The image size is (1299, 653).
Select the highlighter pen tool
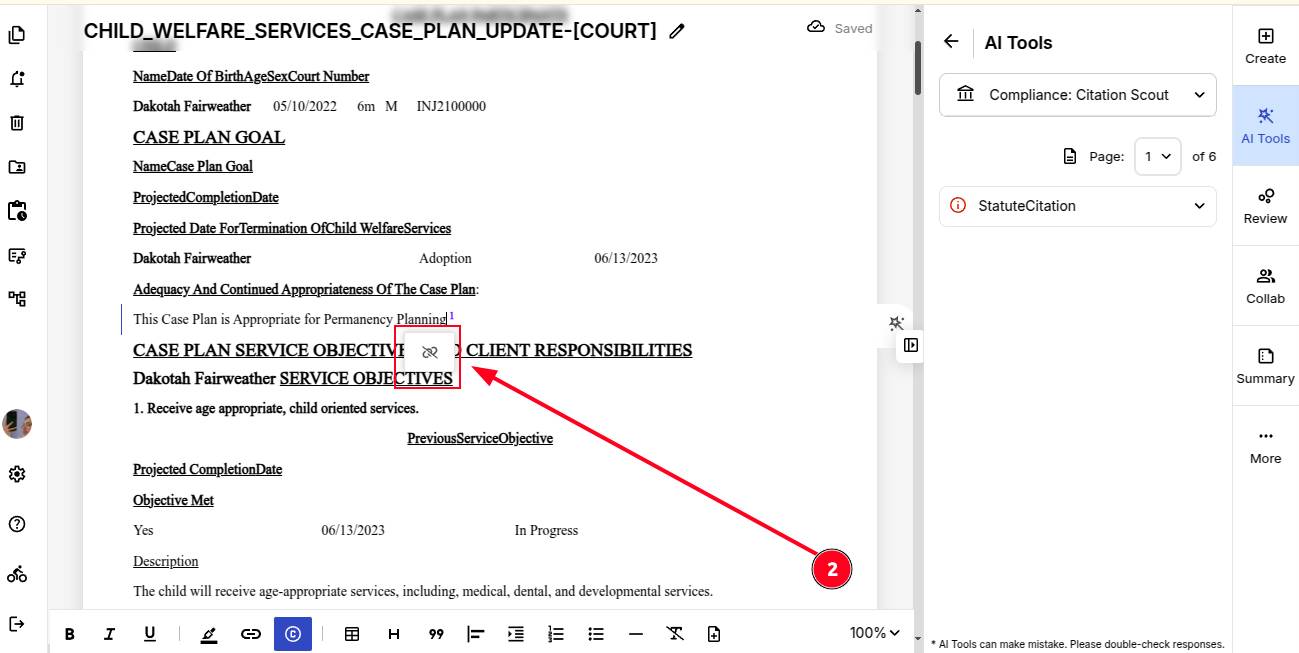click(209, 634)
